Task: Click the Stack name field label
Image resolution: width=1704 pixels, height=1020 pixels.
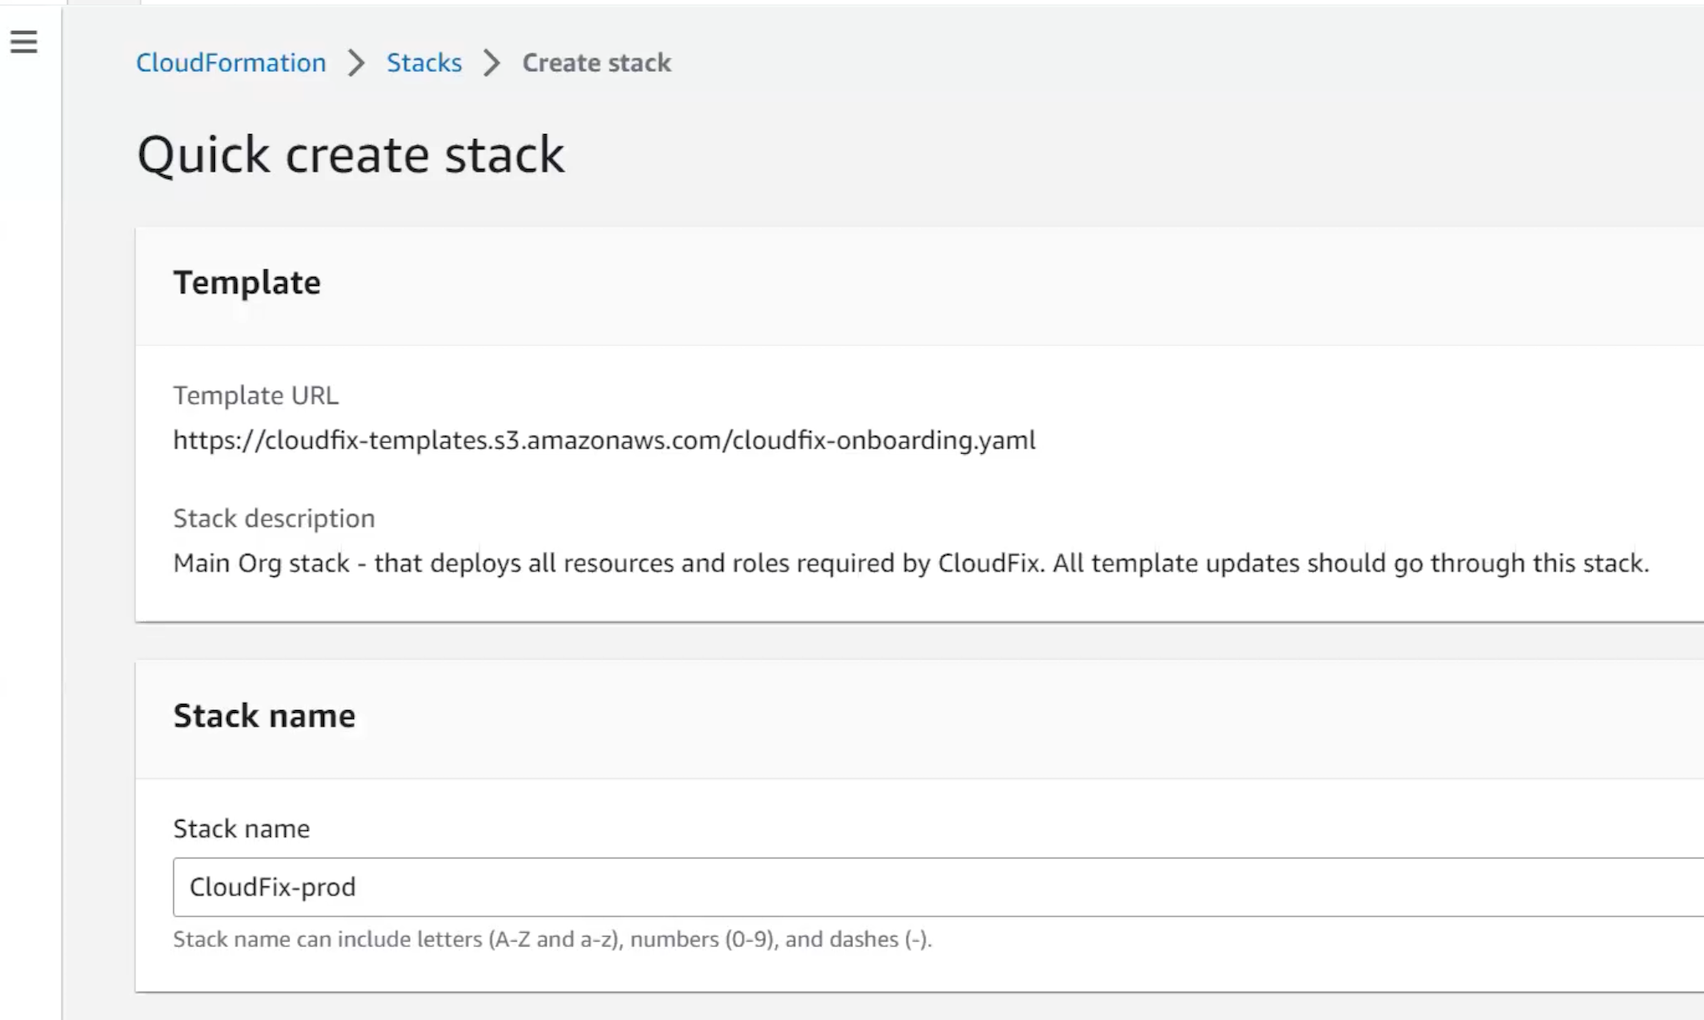Action: click(241, 829)
